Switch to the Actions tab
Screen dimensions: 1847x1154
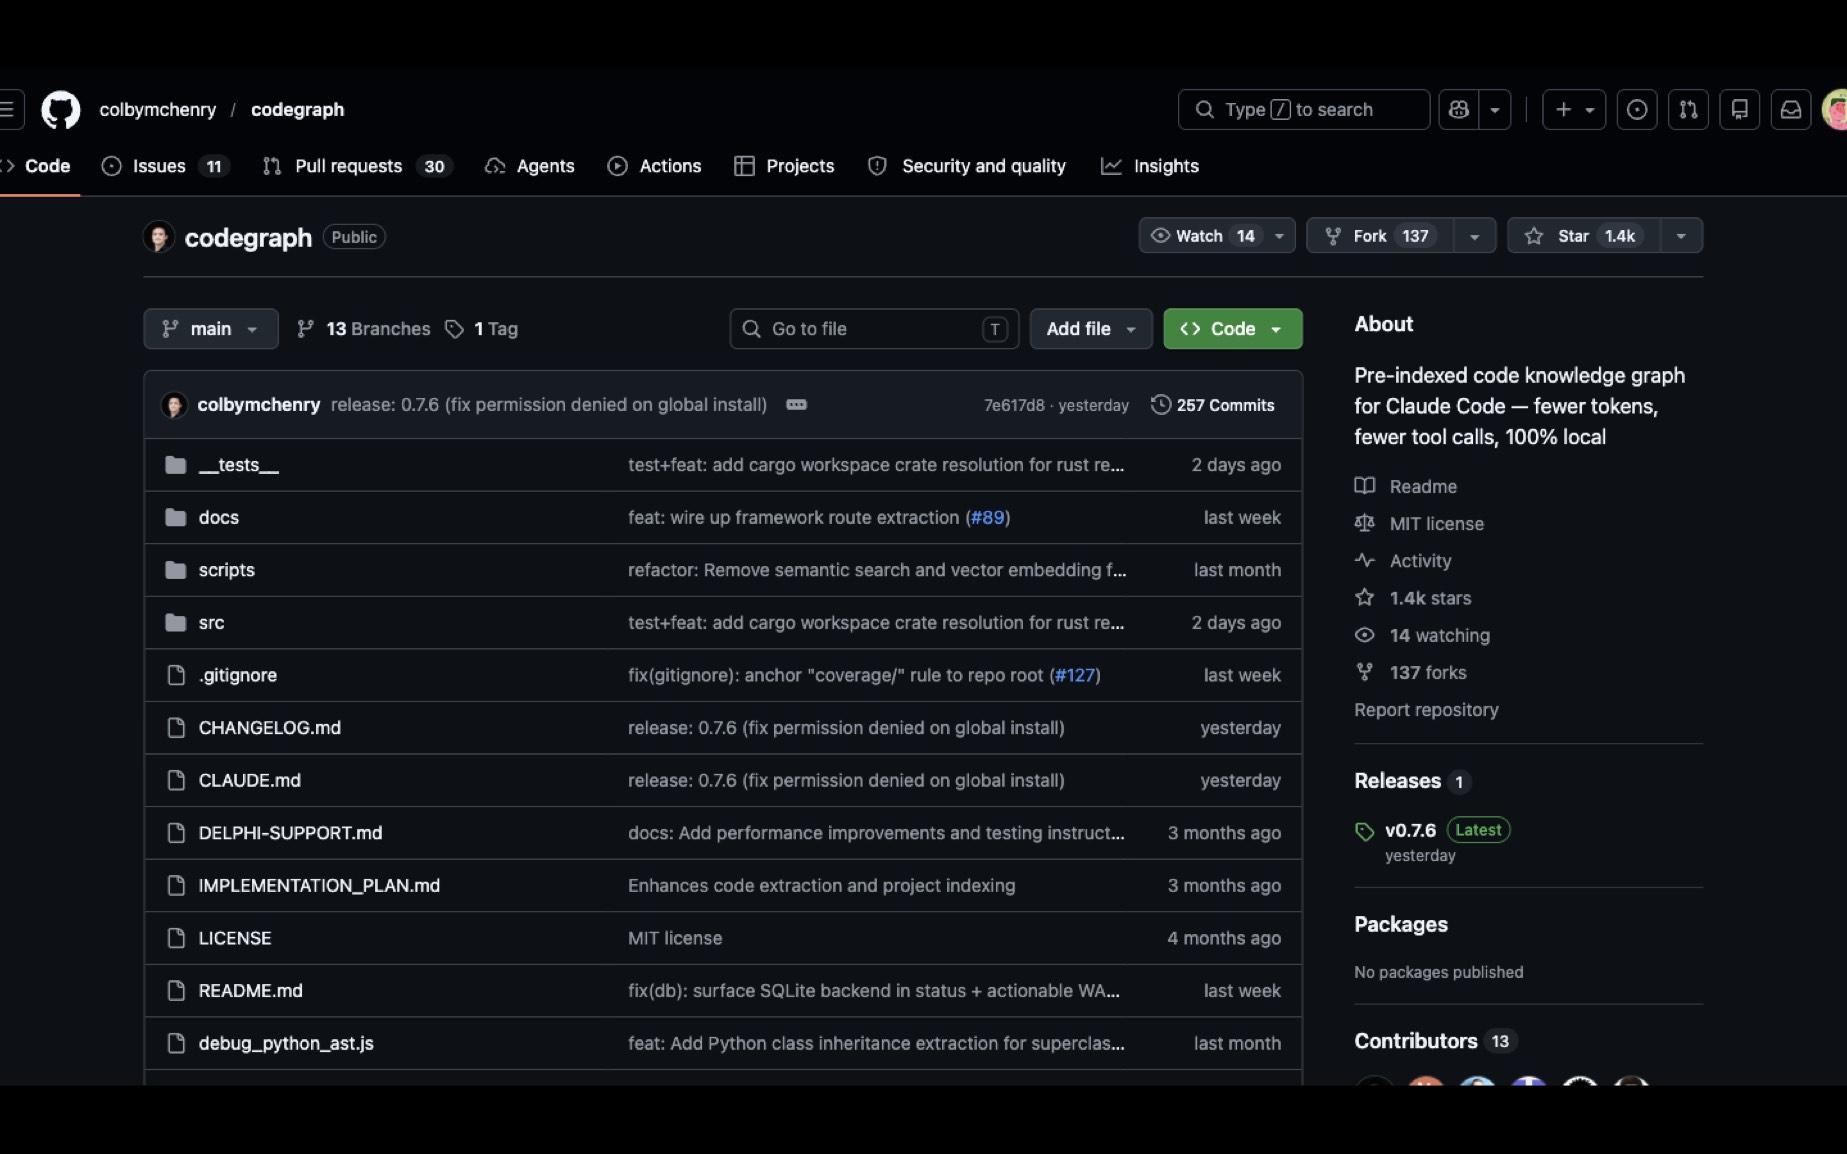pos(655,166)
